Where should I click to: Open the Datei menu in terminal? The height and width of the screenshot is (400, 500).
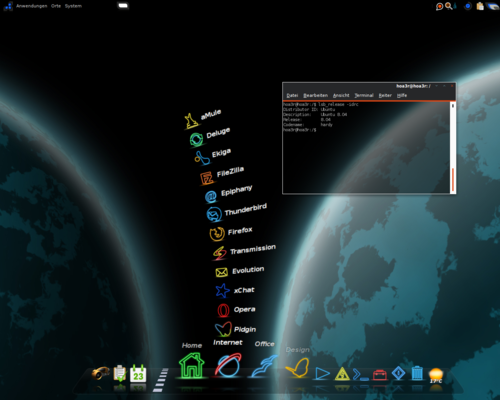tap(292, 95)
